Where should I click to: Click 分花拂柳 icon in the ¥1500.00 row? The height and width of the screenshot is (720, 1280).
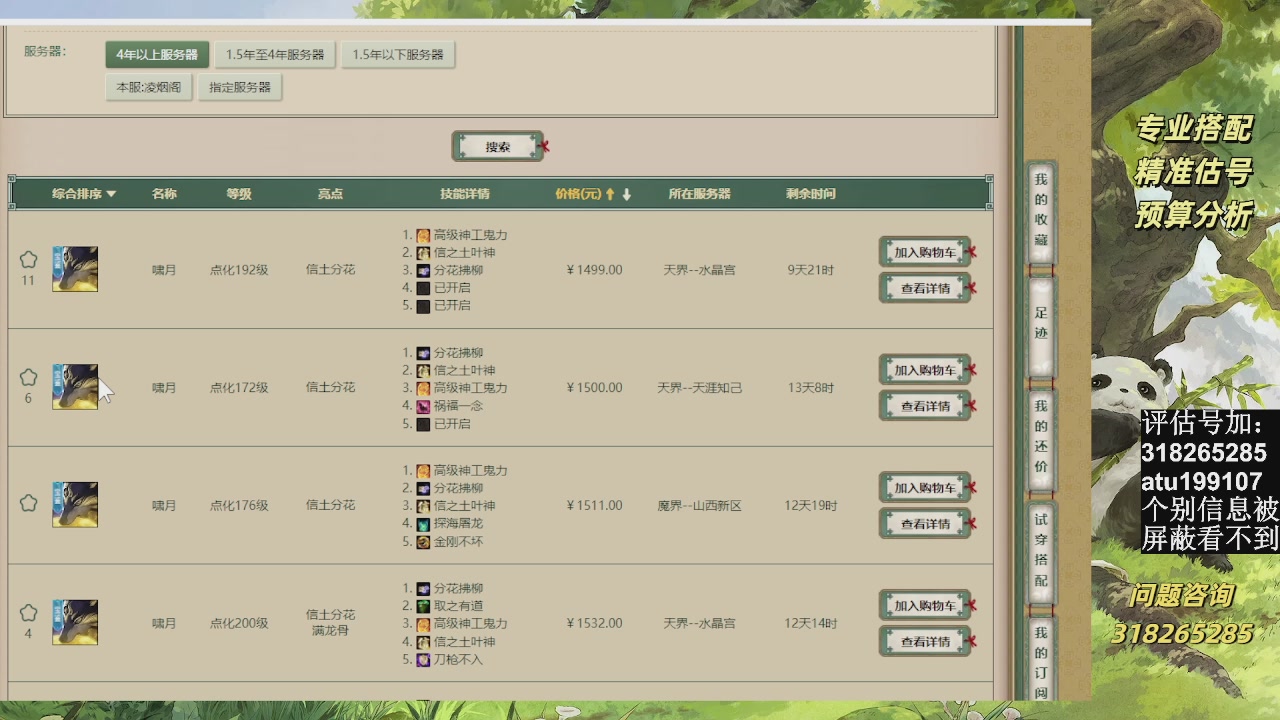(x=423, y=353)
